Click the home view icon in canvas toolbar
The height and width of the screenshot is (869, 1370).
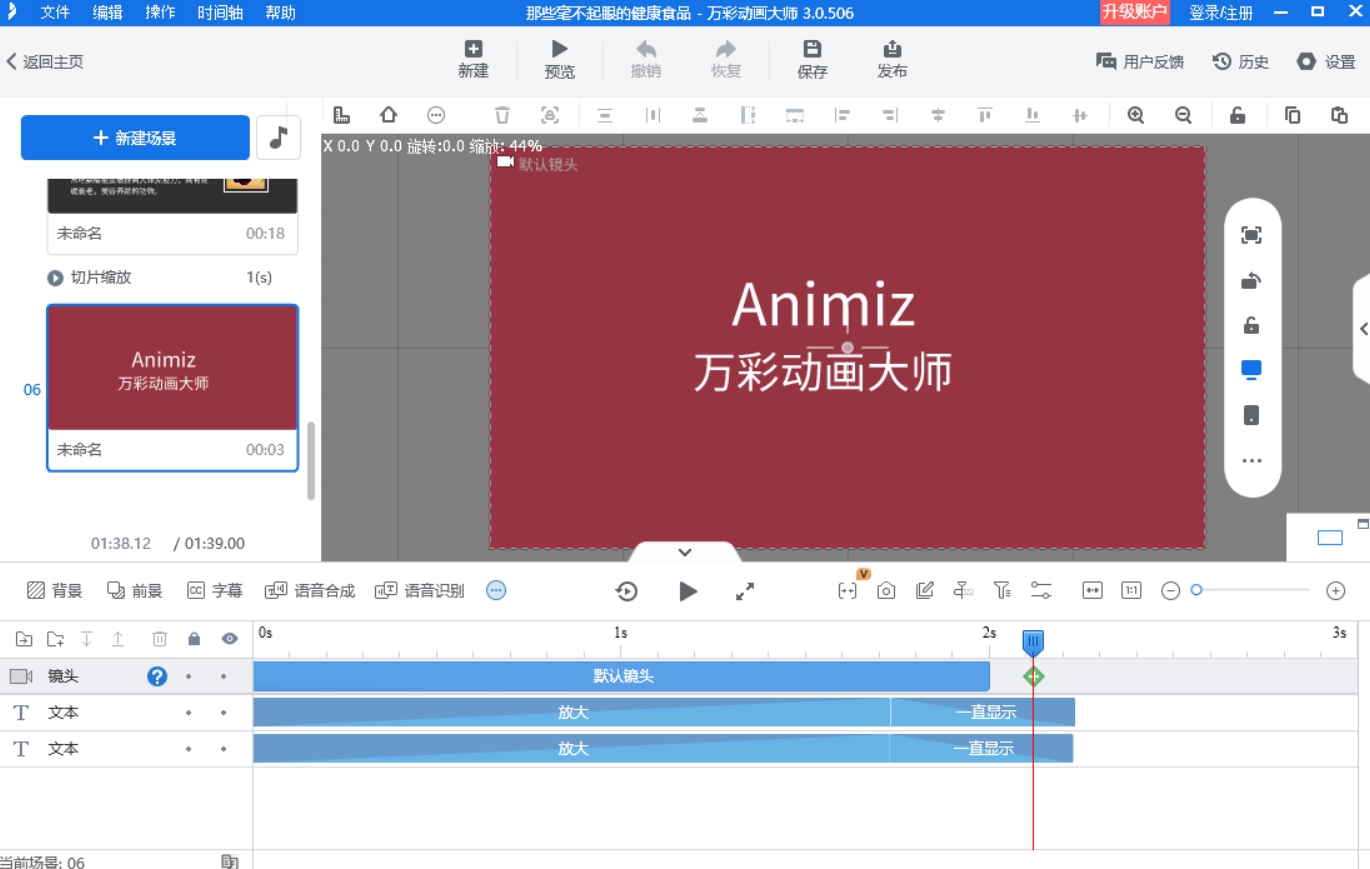[388, 115]
